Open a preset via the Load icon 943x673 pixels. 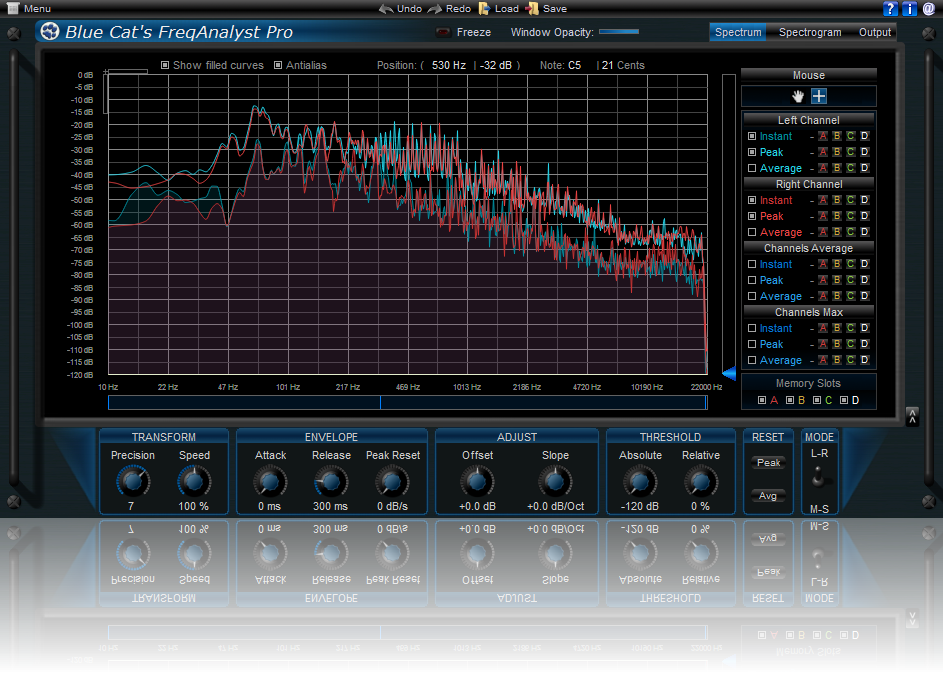coord(487,8)
